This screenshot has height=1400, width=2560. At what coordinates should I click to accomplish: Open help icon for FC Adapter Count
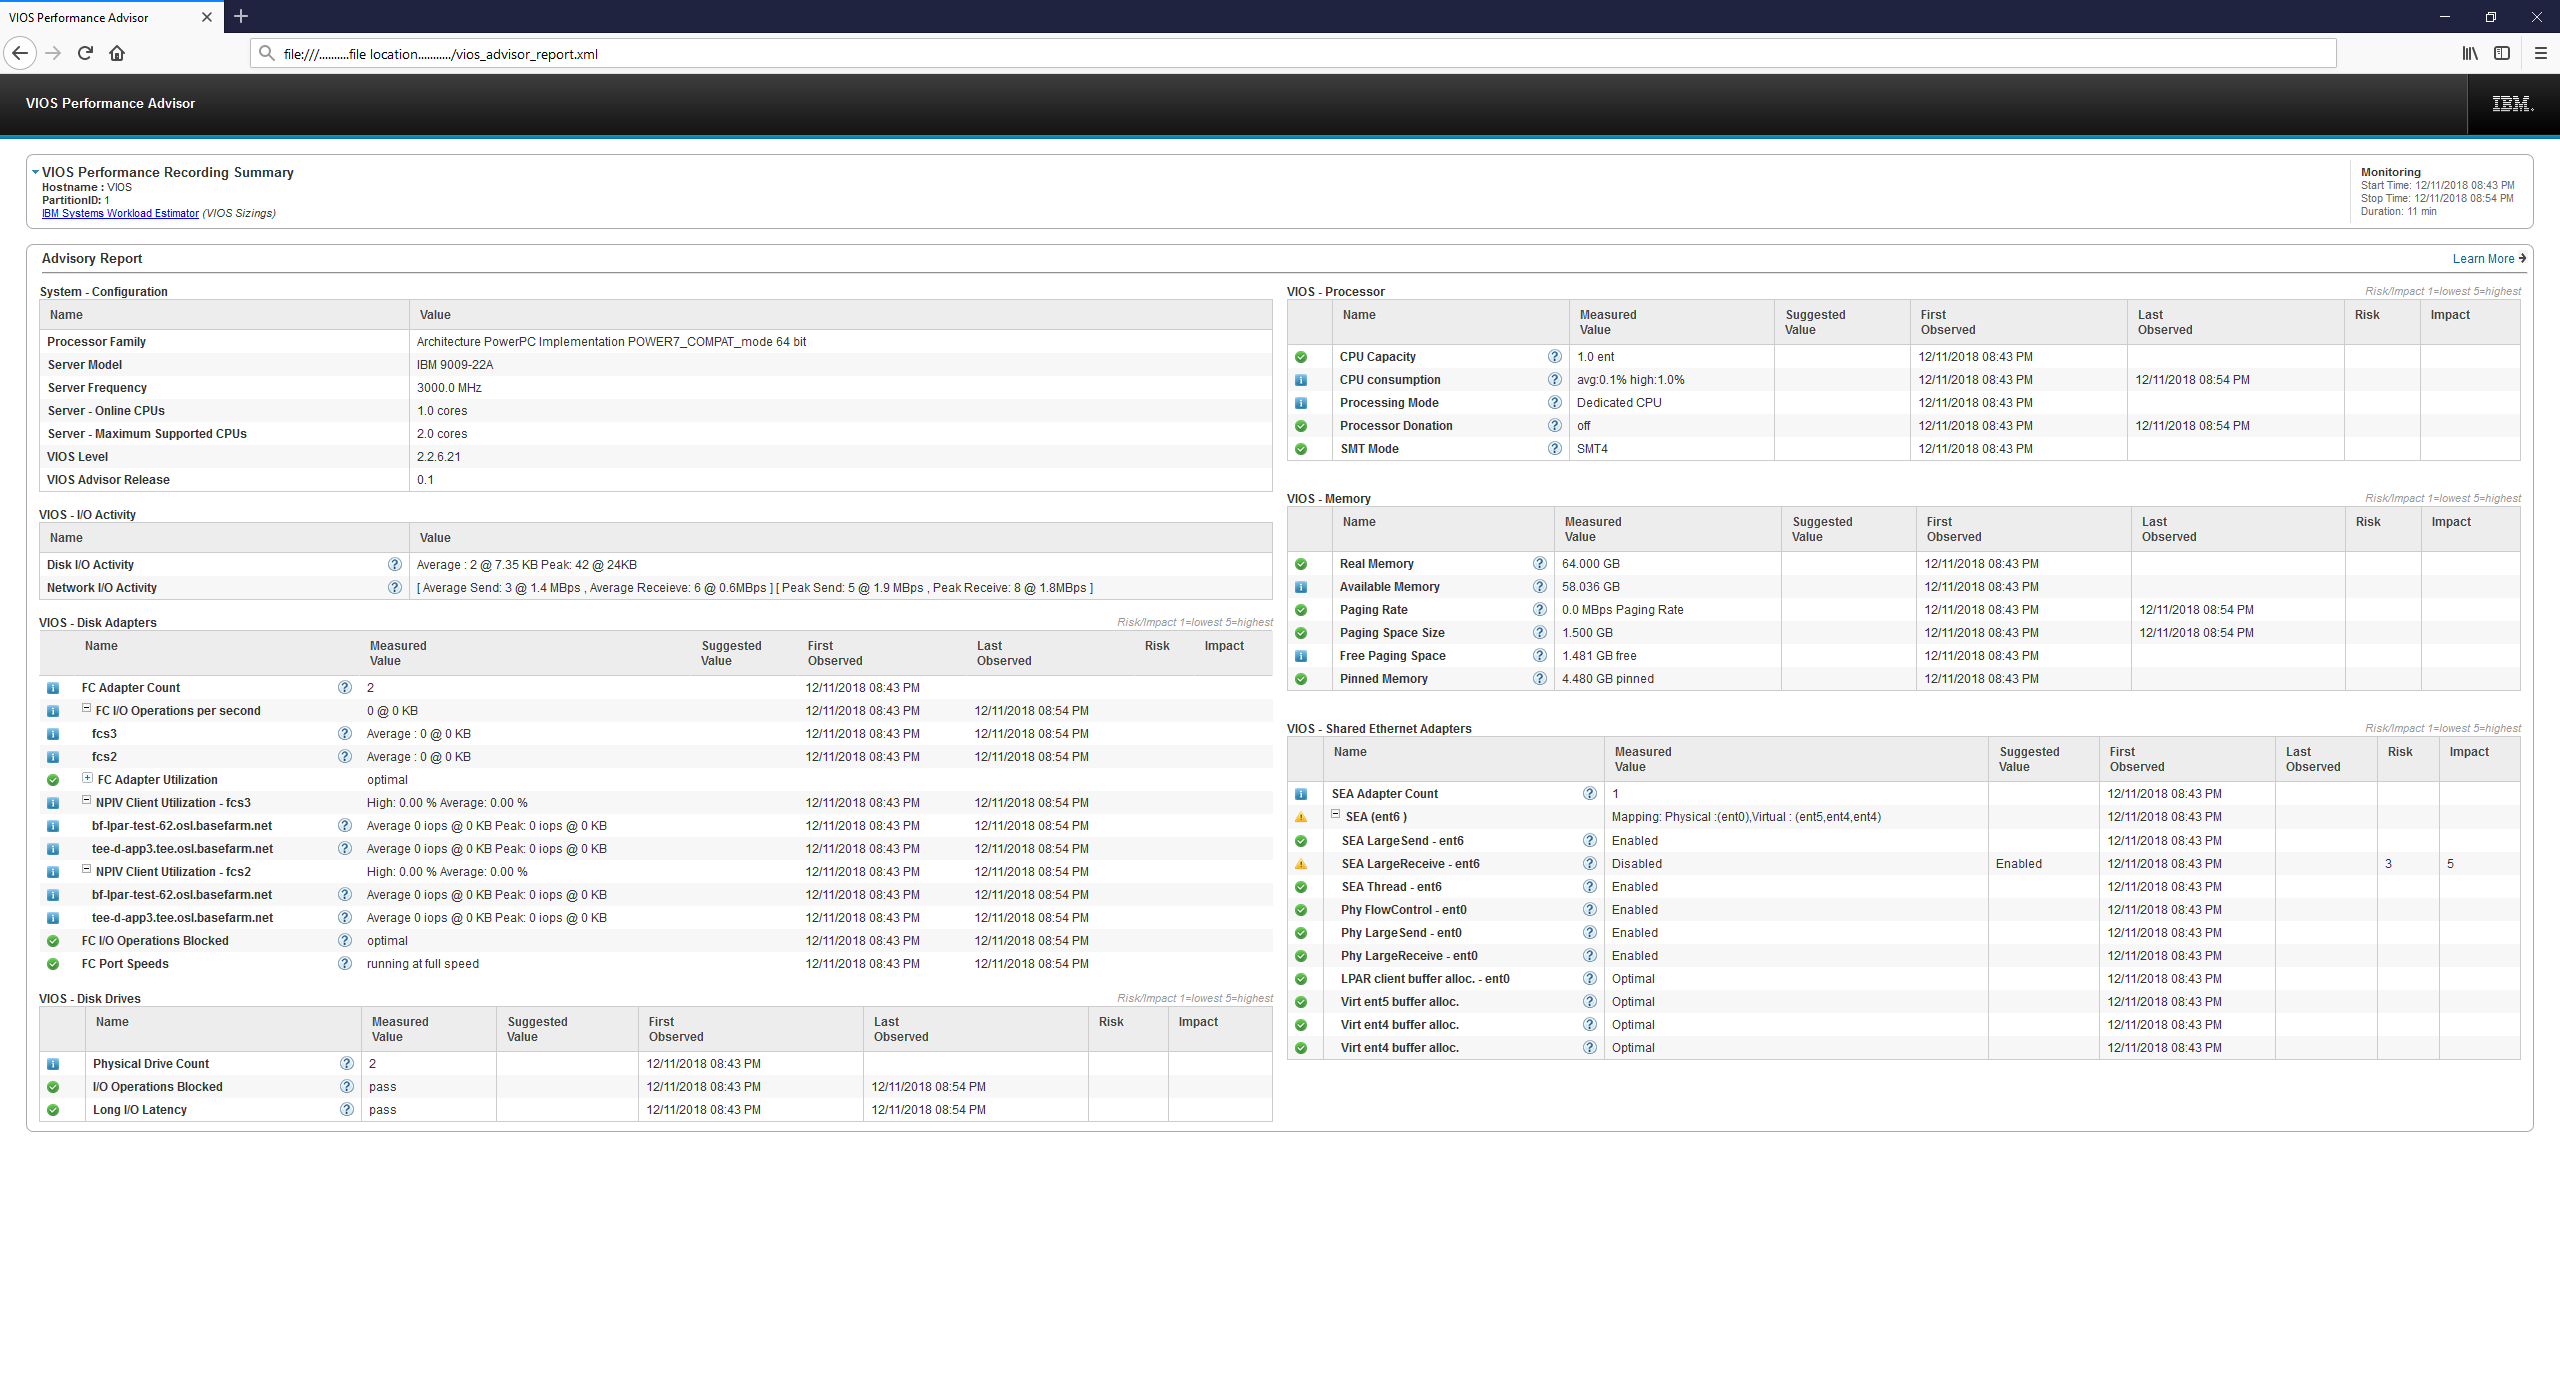[x=344, y=687]
